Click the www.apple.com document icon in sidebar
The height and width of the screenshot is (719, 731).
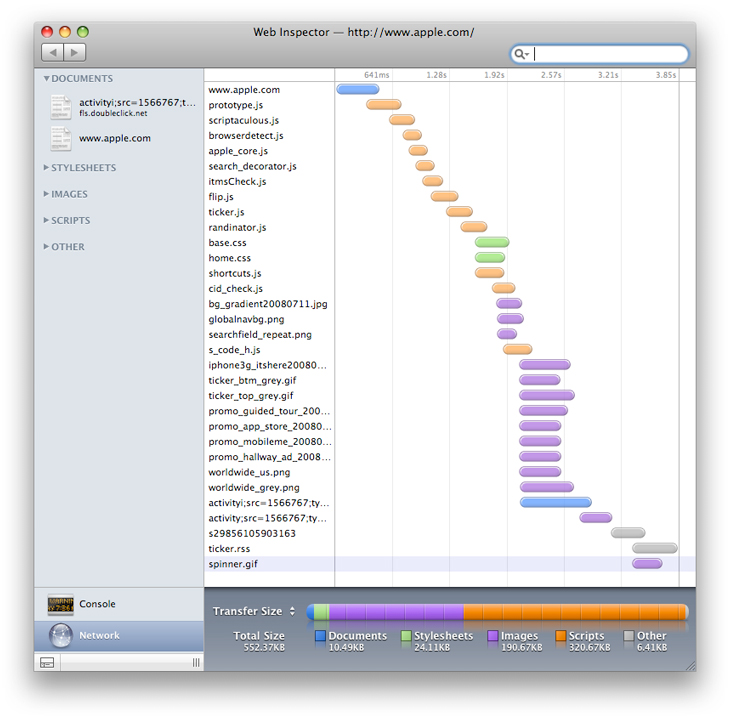(61, 138)
